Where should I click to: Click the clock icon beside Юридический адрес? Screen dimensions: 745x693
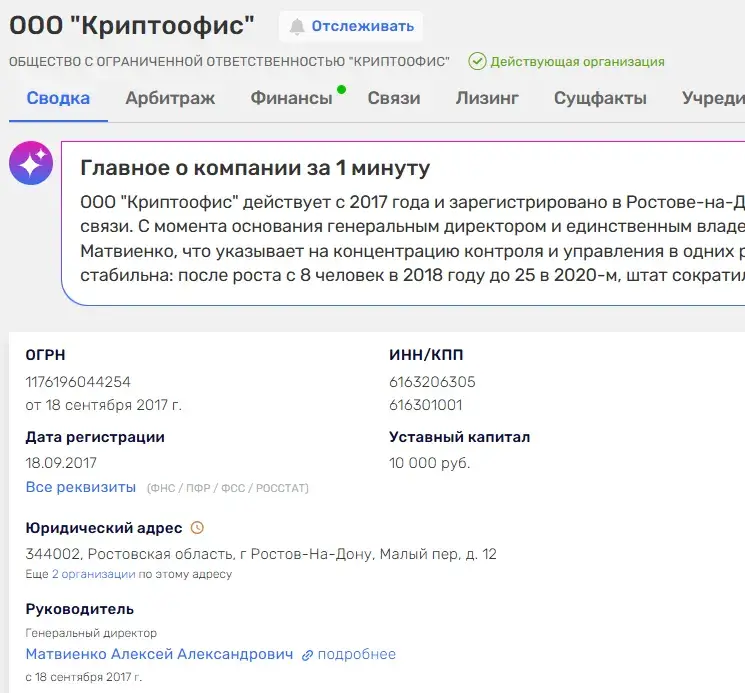tap(197, 528)
